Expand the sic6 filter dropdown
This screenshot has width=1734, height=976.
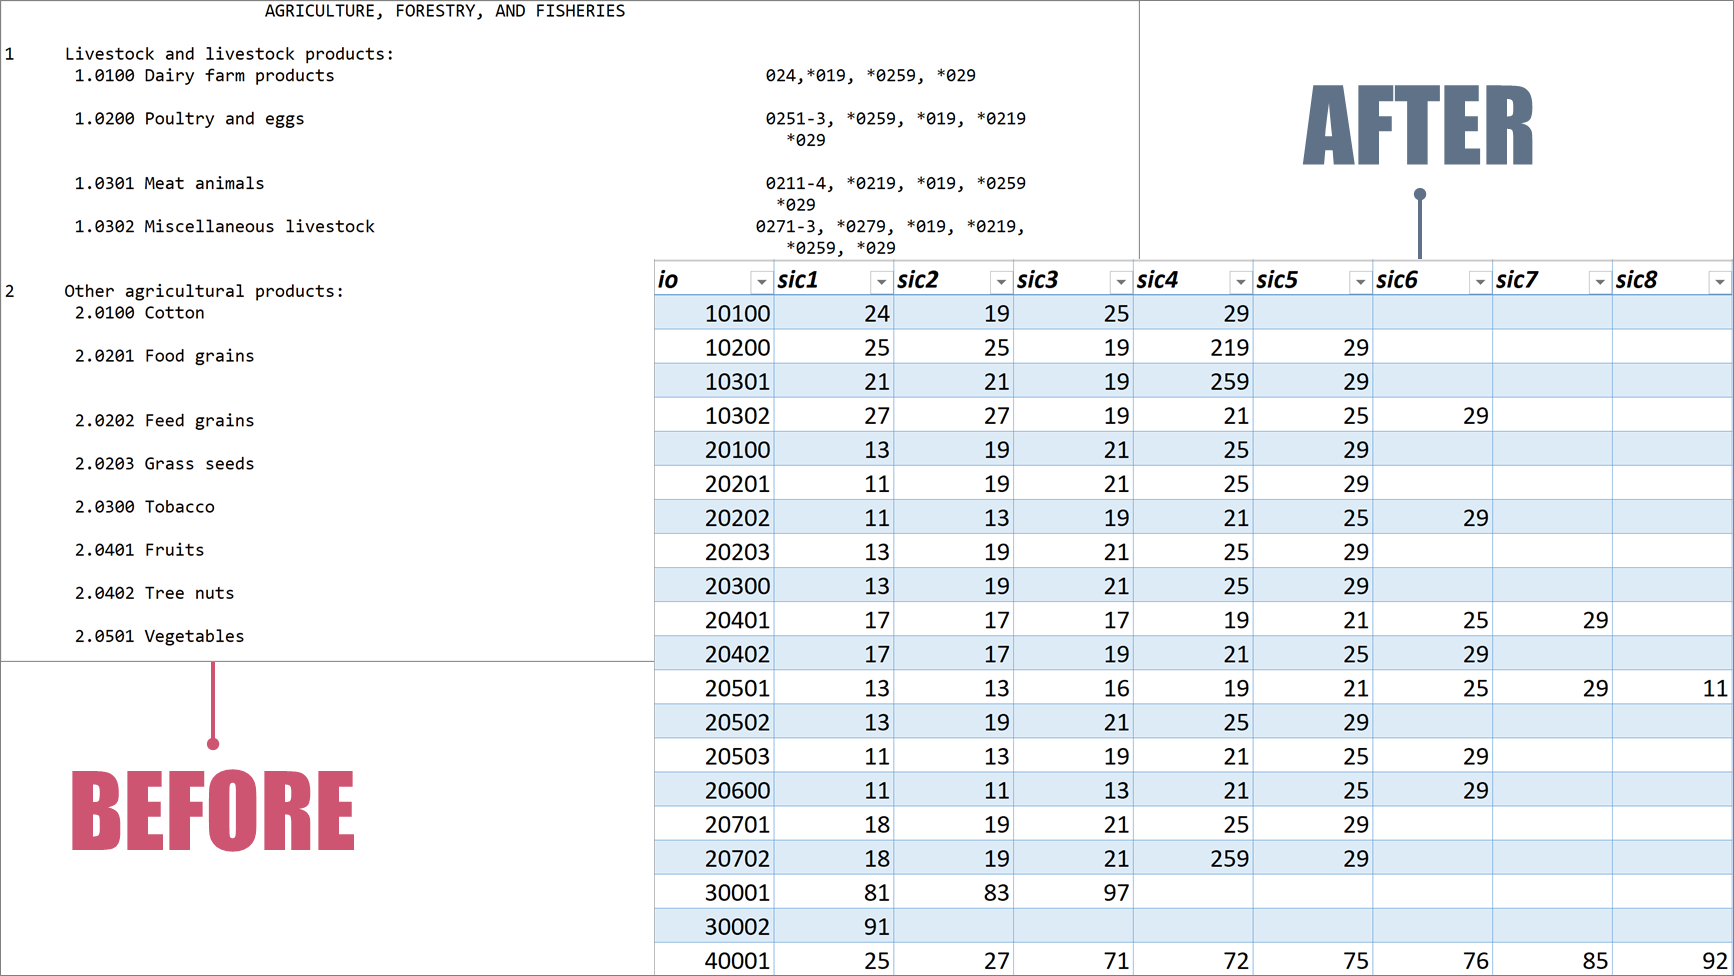(1479, 282)
